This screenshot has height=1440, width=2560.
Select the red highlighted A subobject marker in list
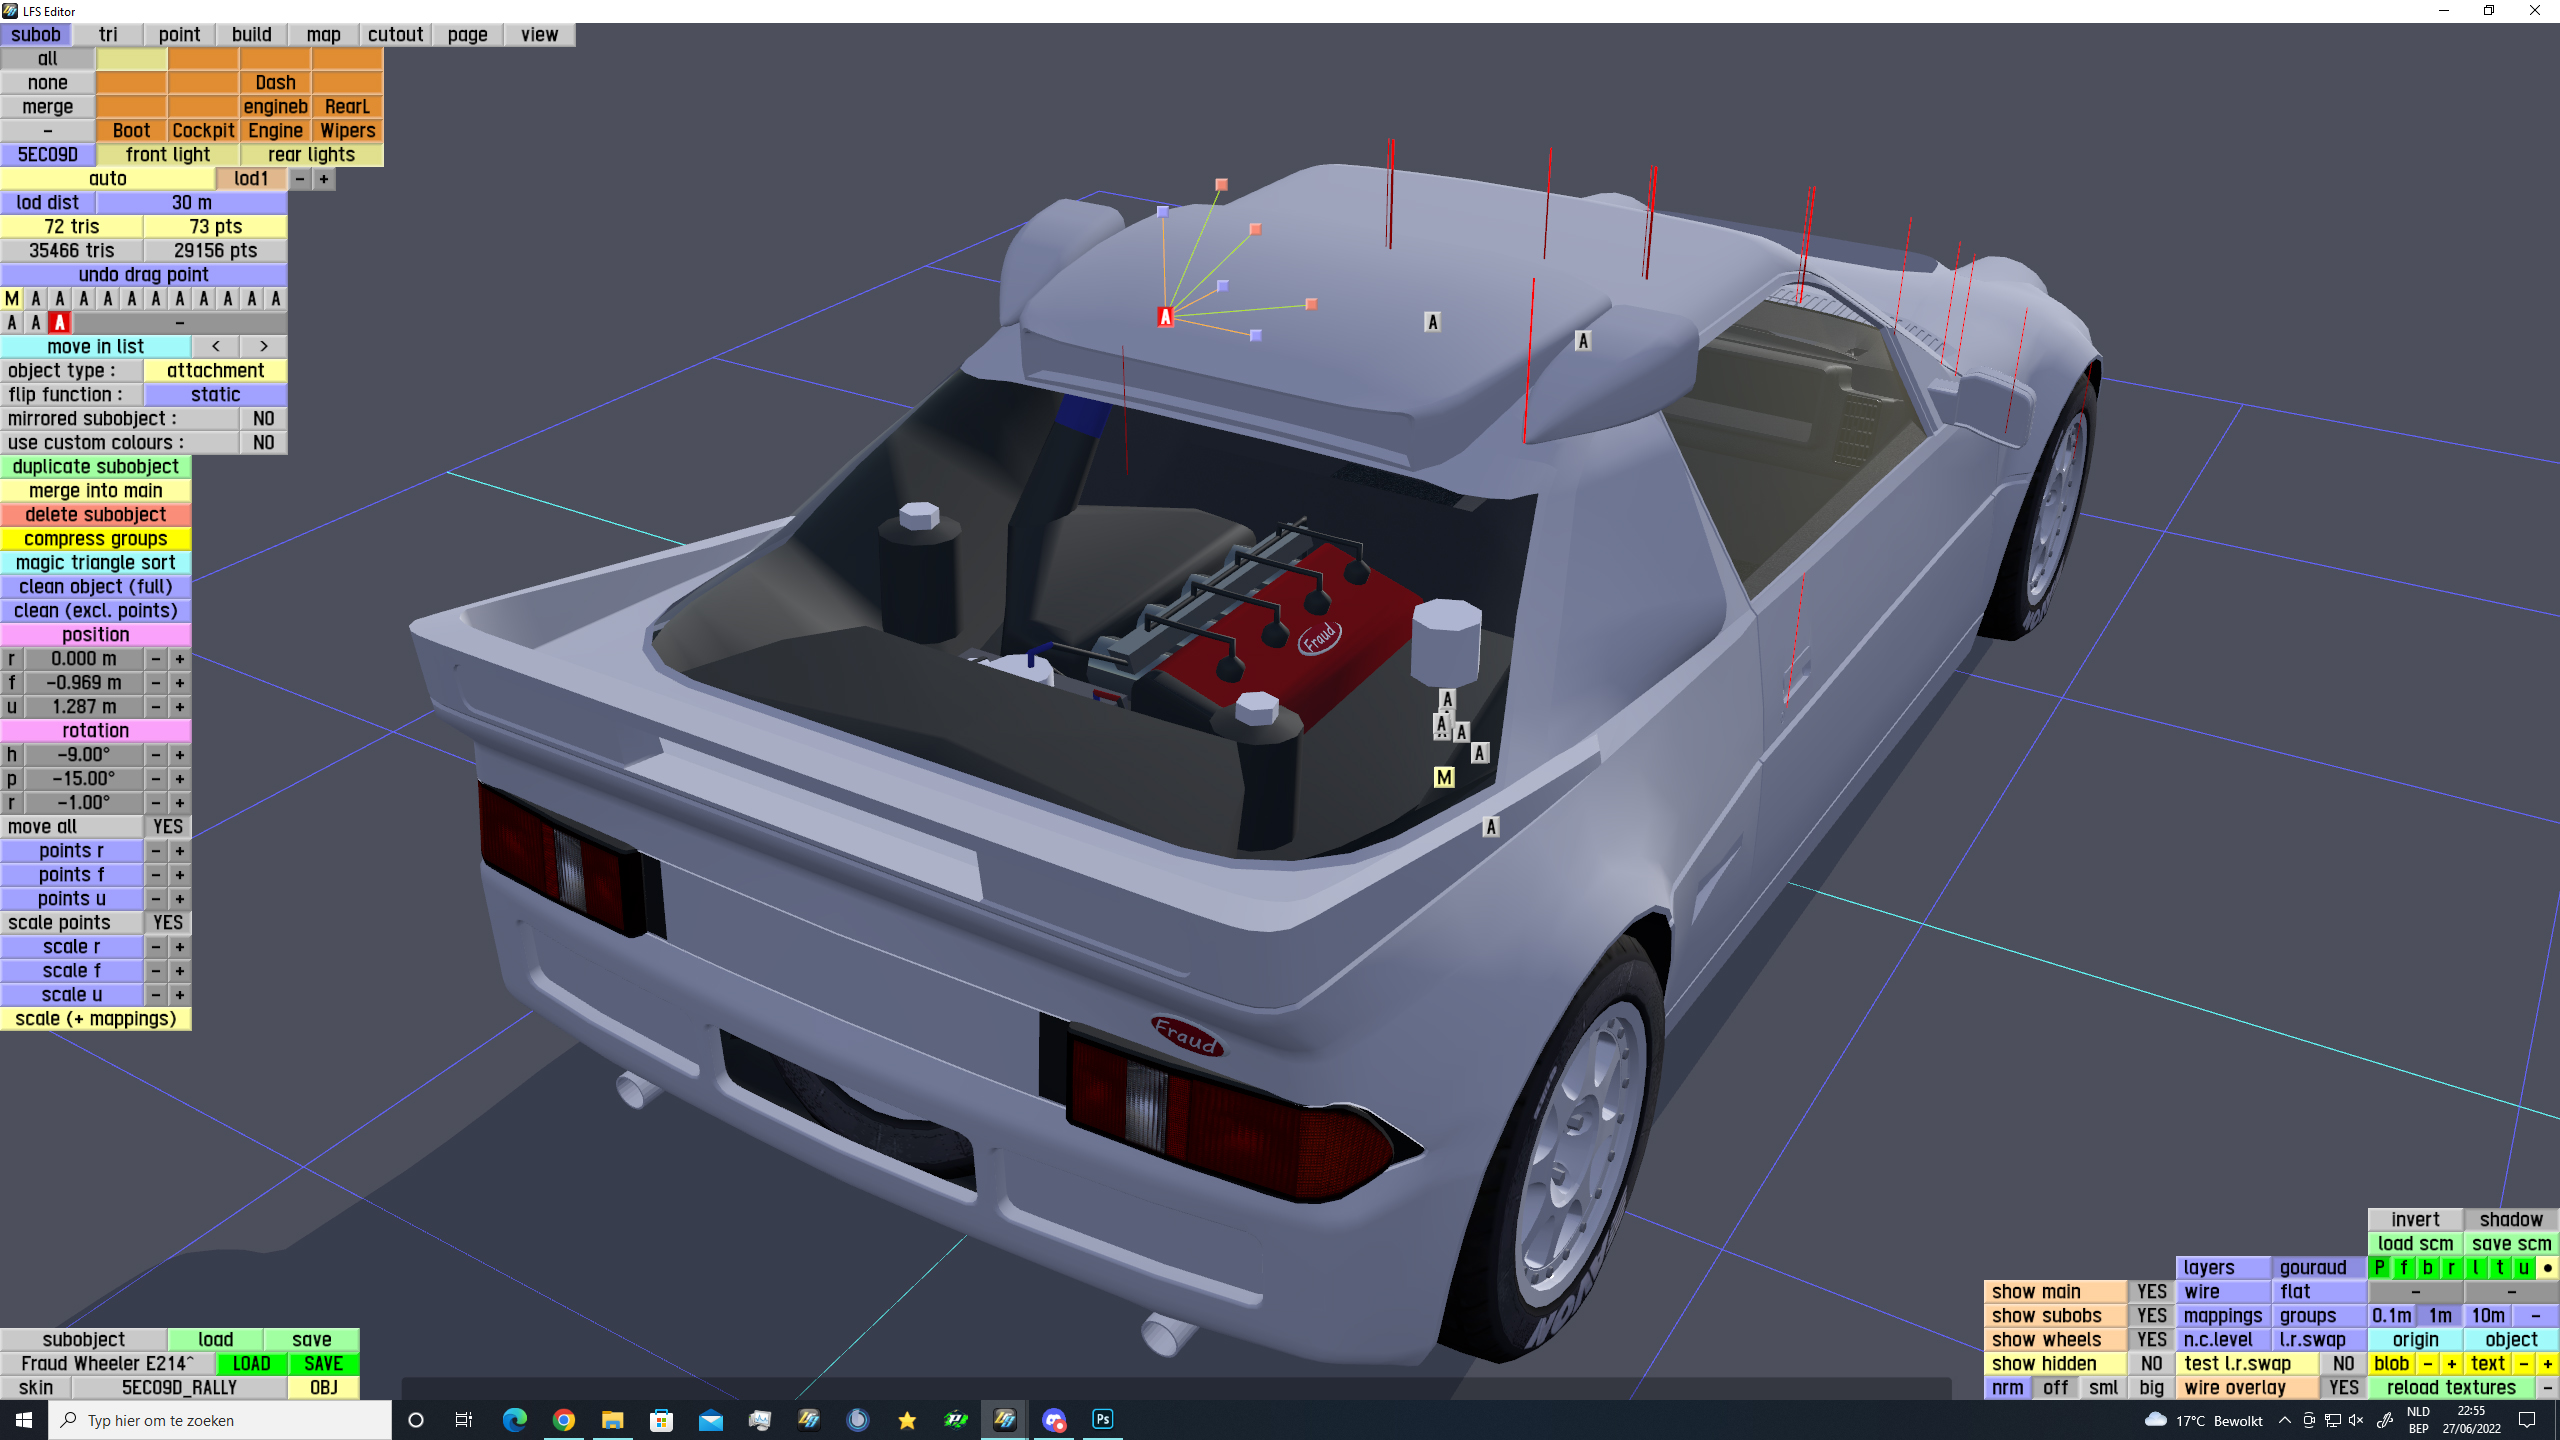point(60,322)
